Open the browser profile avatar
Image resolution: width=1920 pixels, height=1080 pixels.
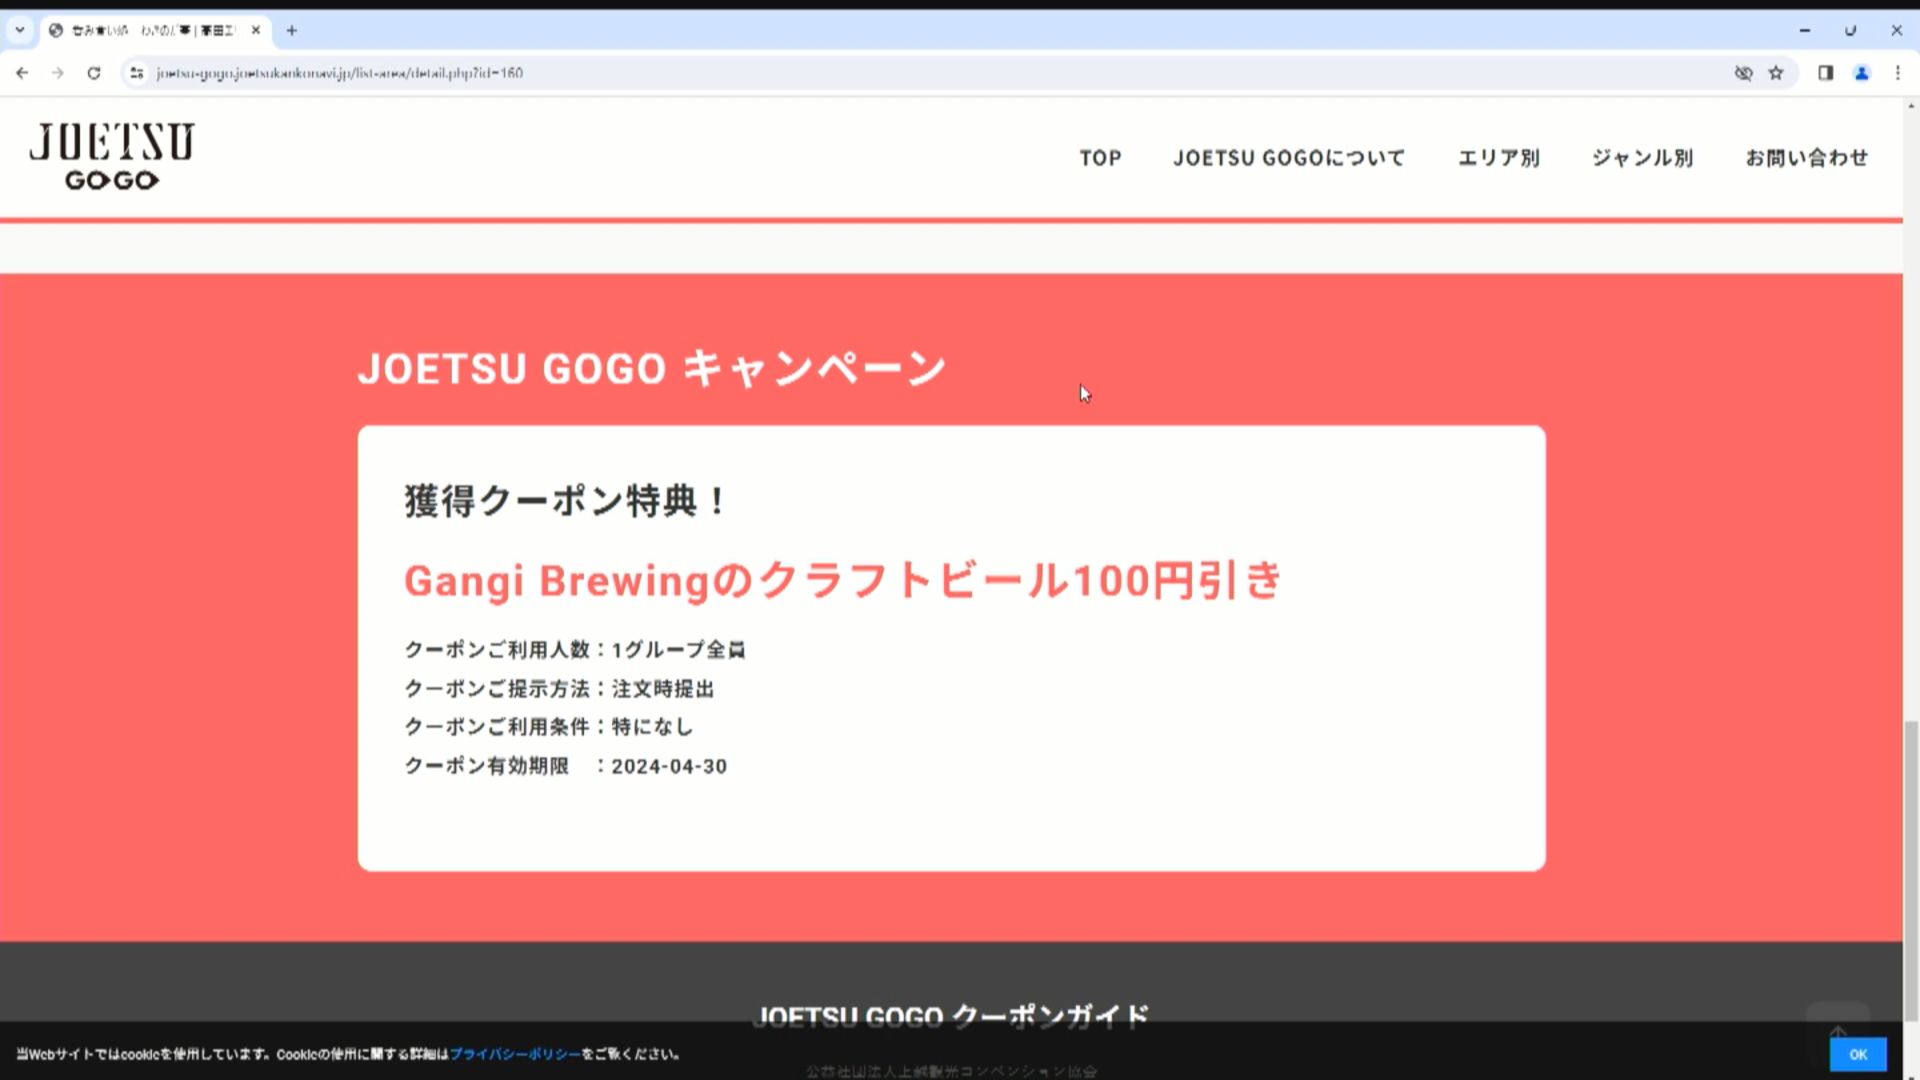(1862, 73)
